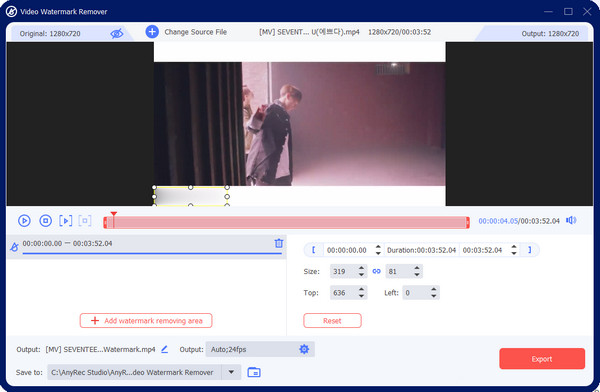
Task: Expand the Save to path dropdown
Action: [x=231, y=372]
